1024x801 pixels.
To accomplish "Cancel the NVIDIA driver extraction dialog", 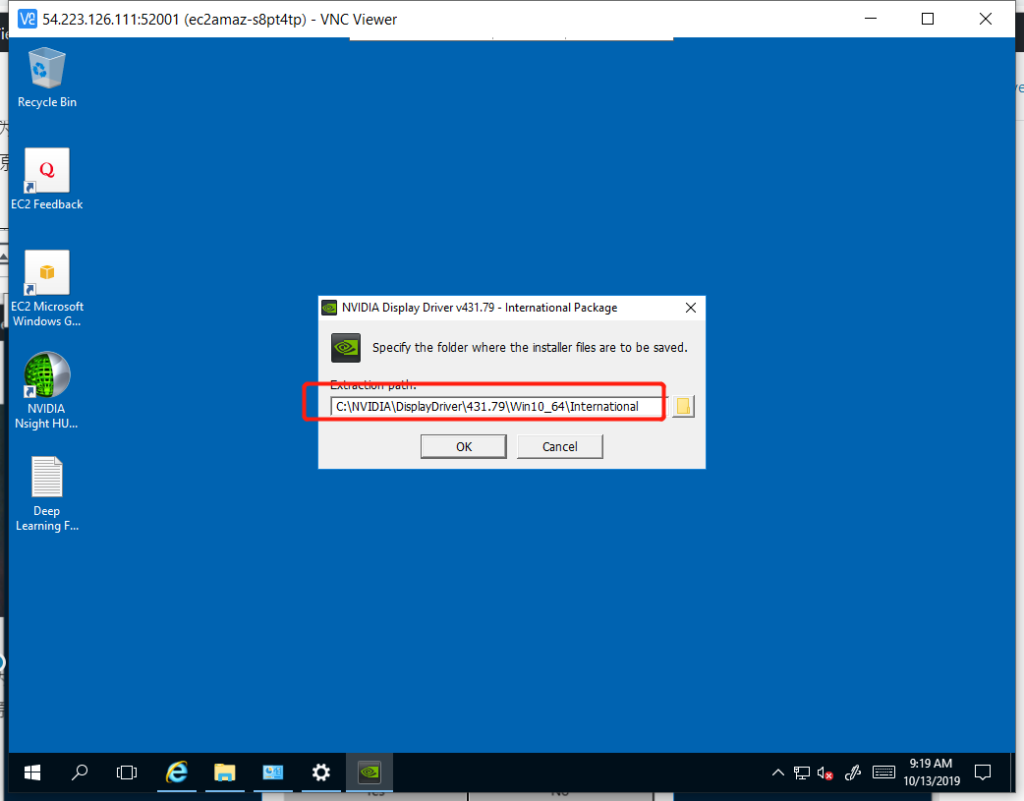I will (x=560, y=447).
